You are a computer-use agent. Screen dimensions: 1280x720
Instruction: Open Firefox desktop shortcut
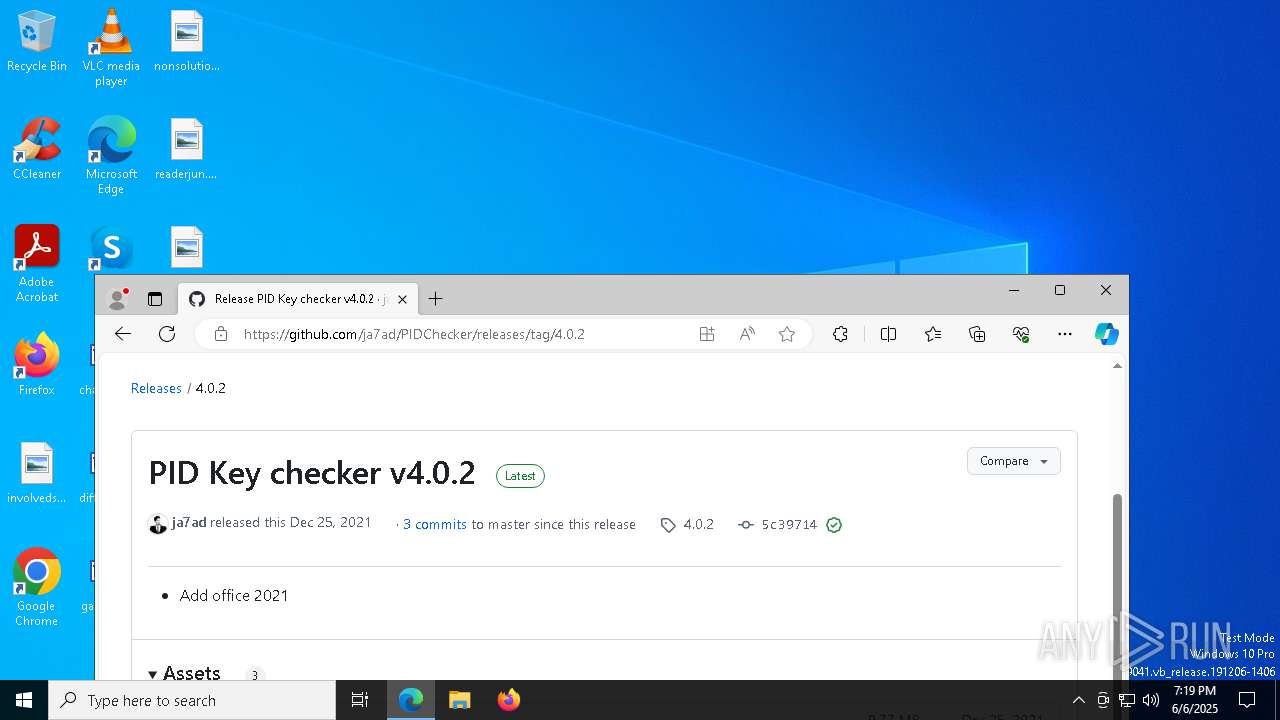[37, 365]
